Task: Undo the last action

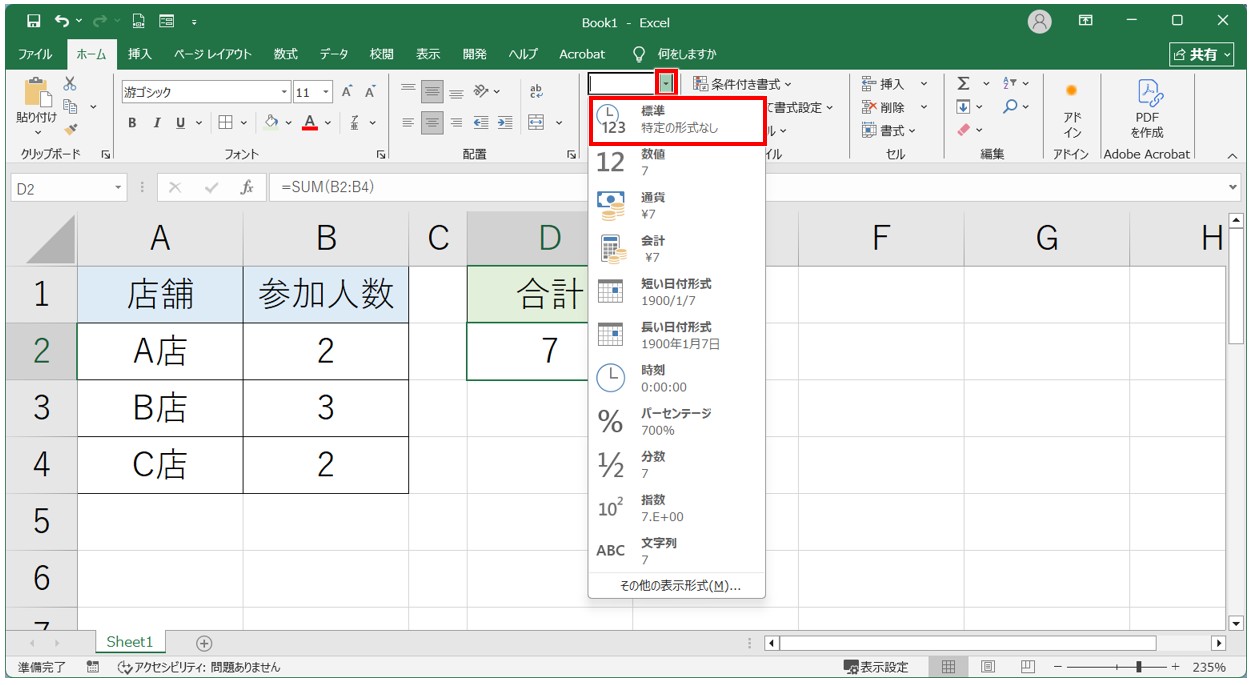Action: (x=62, y=21)
